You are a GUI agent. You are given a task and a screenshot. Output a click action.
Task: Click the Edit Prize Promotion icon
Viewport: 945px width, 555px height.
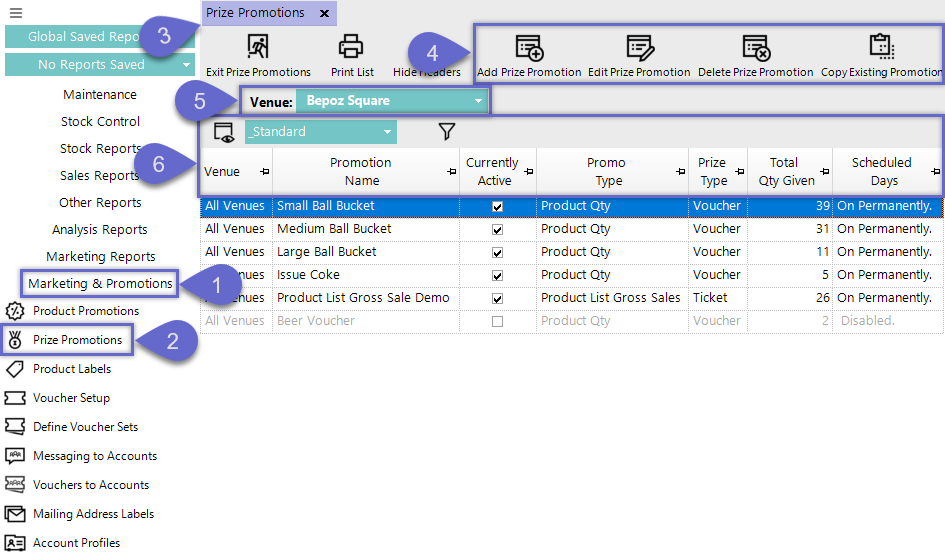point(639,47)
